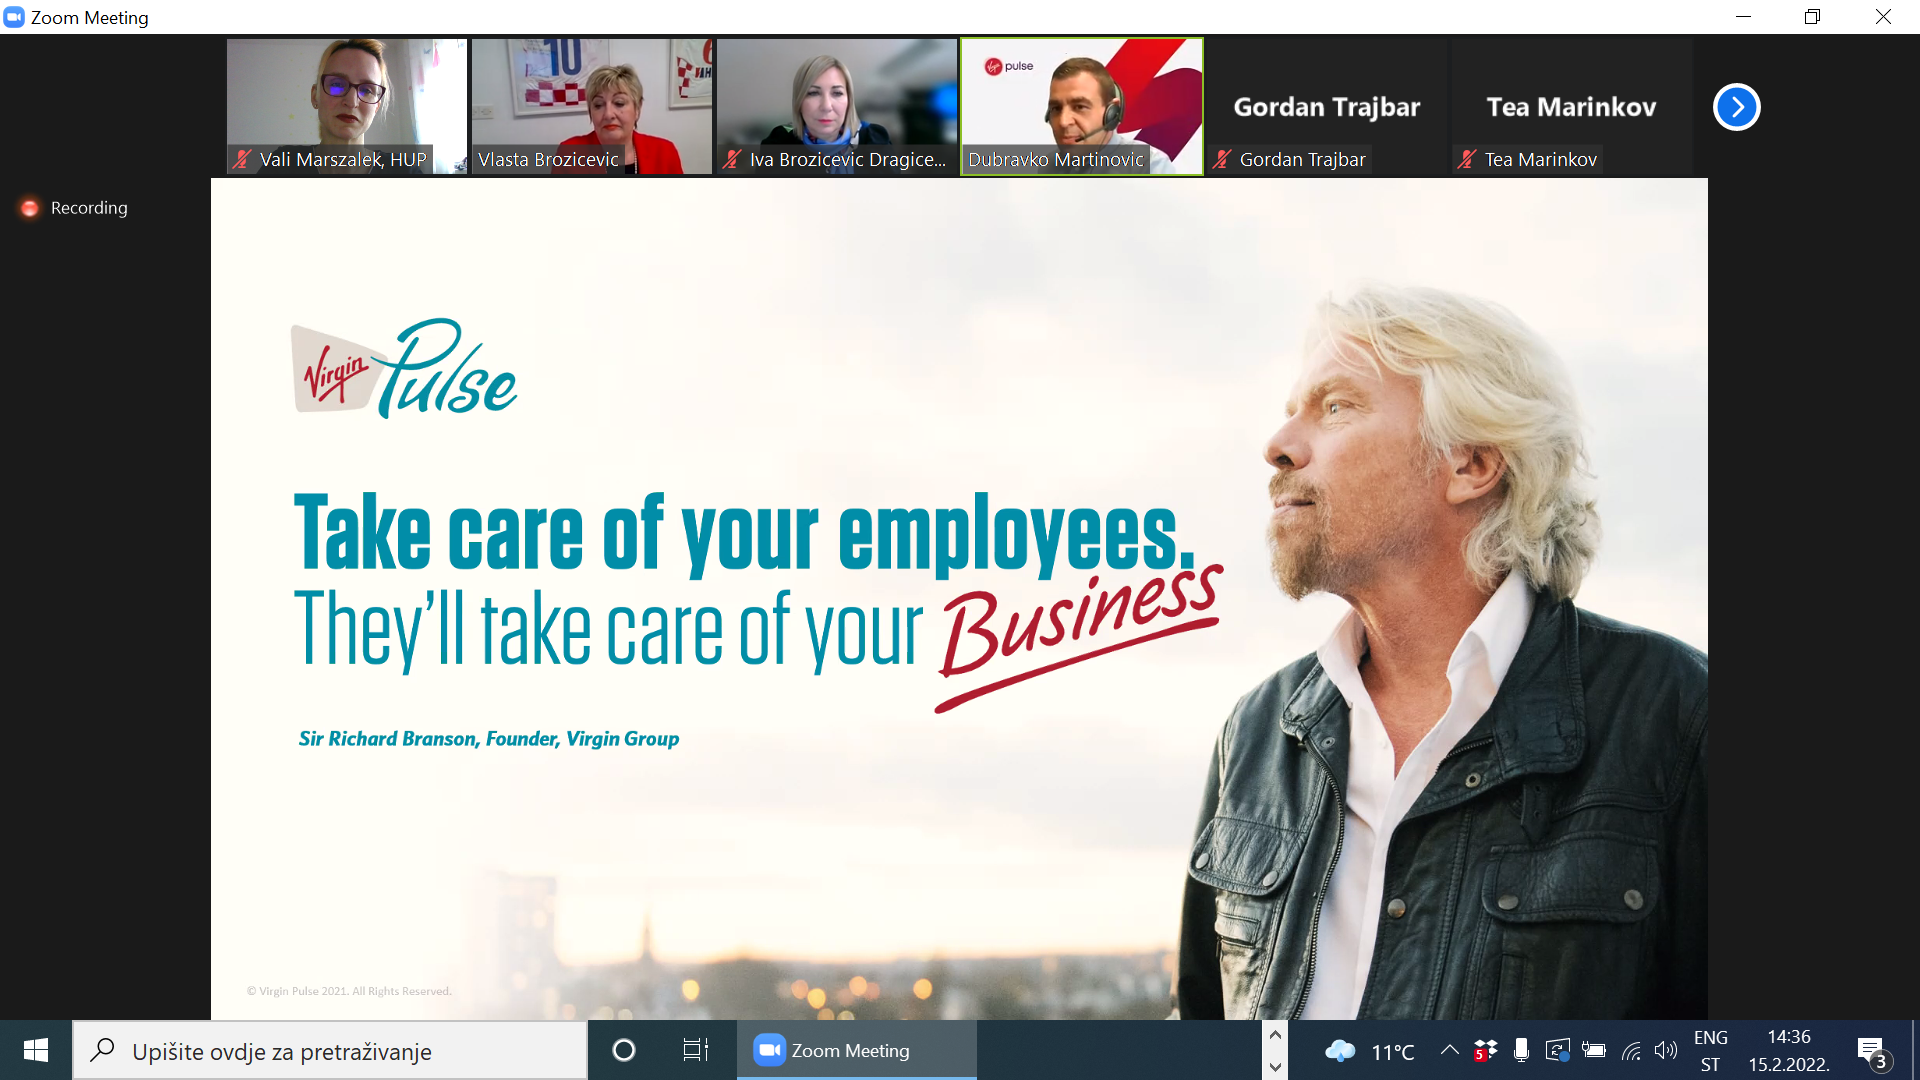Click Iva Brozicevic's muted microphone icon
The image size is (1920, 1080).
(x=732, y=159)
